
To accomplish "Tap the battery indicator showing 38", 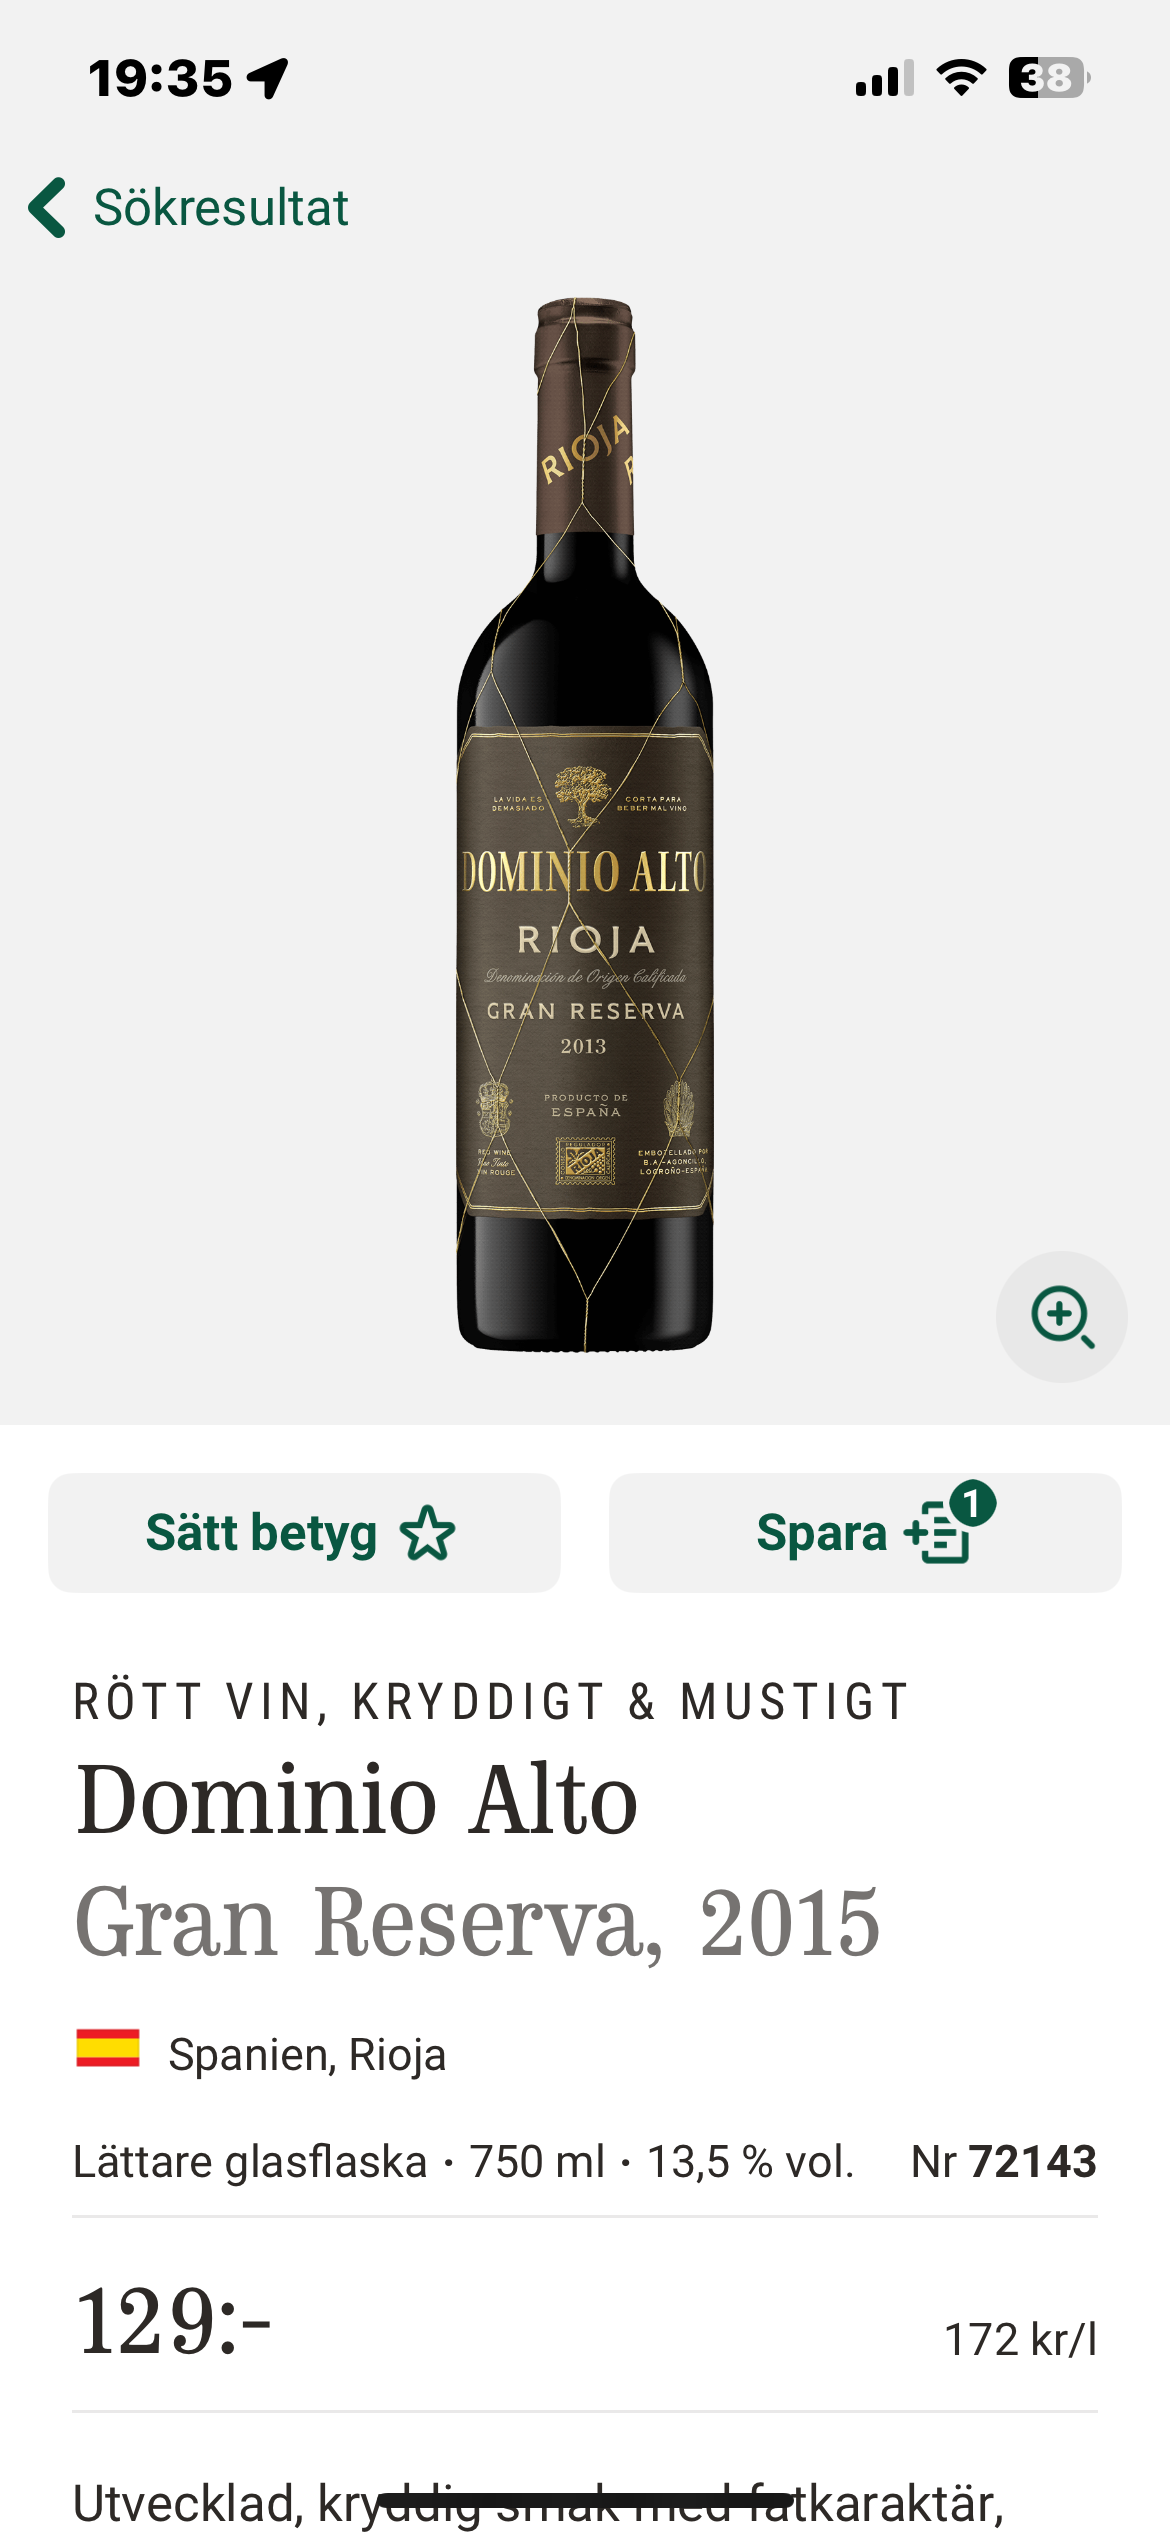I will pos(1048,78).
